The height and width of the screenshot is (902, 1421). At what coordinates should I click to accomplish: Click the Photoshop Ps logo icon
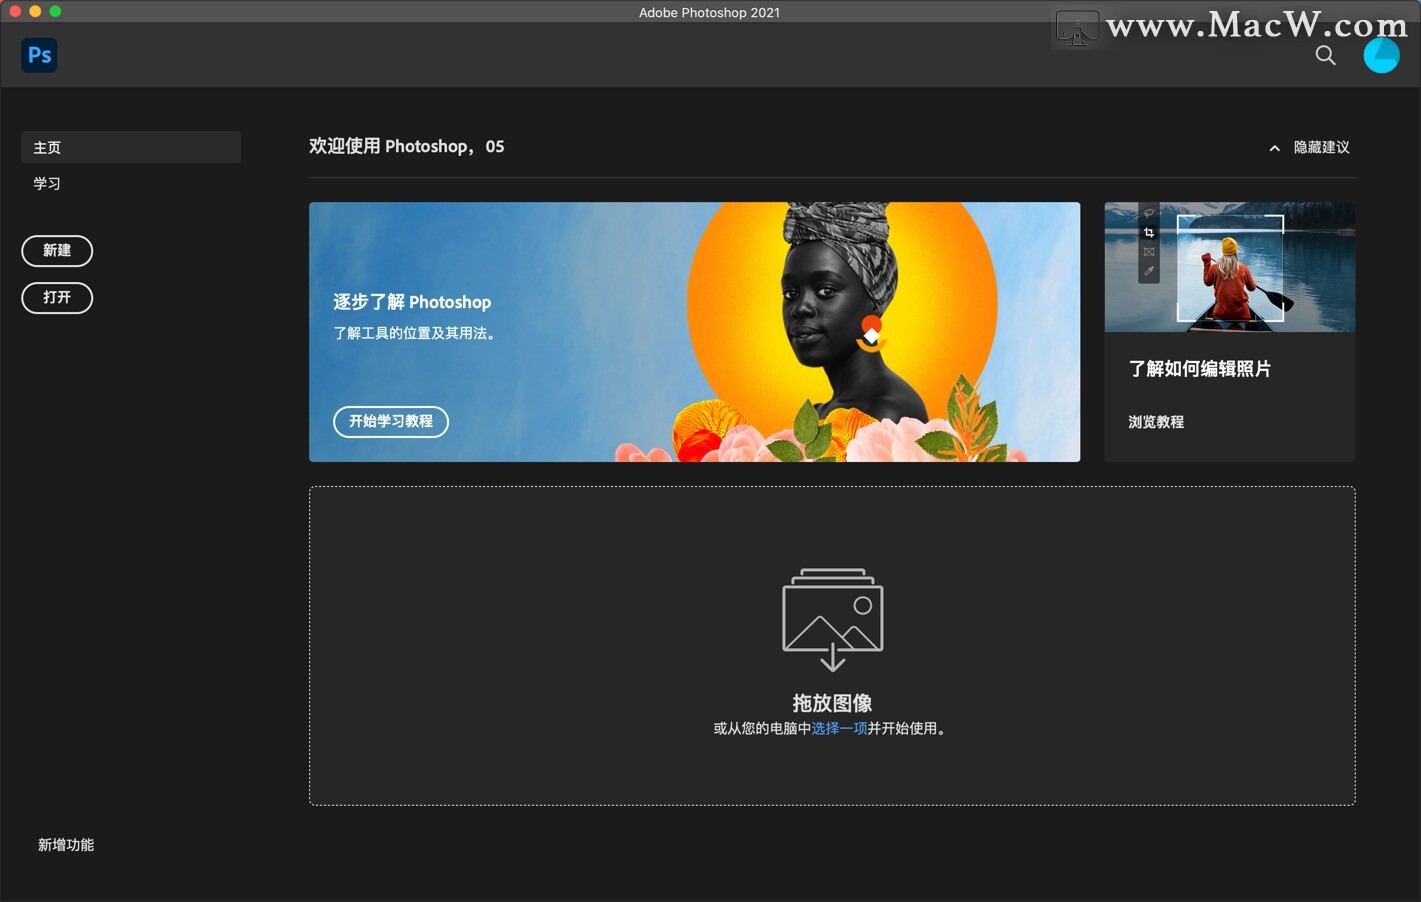coord(39,55)
